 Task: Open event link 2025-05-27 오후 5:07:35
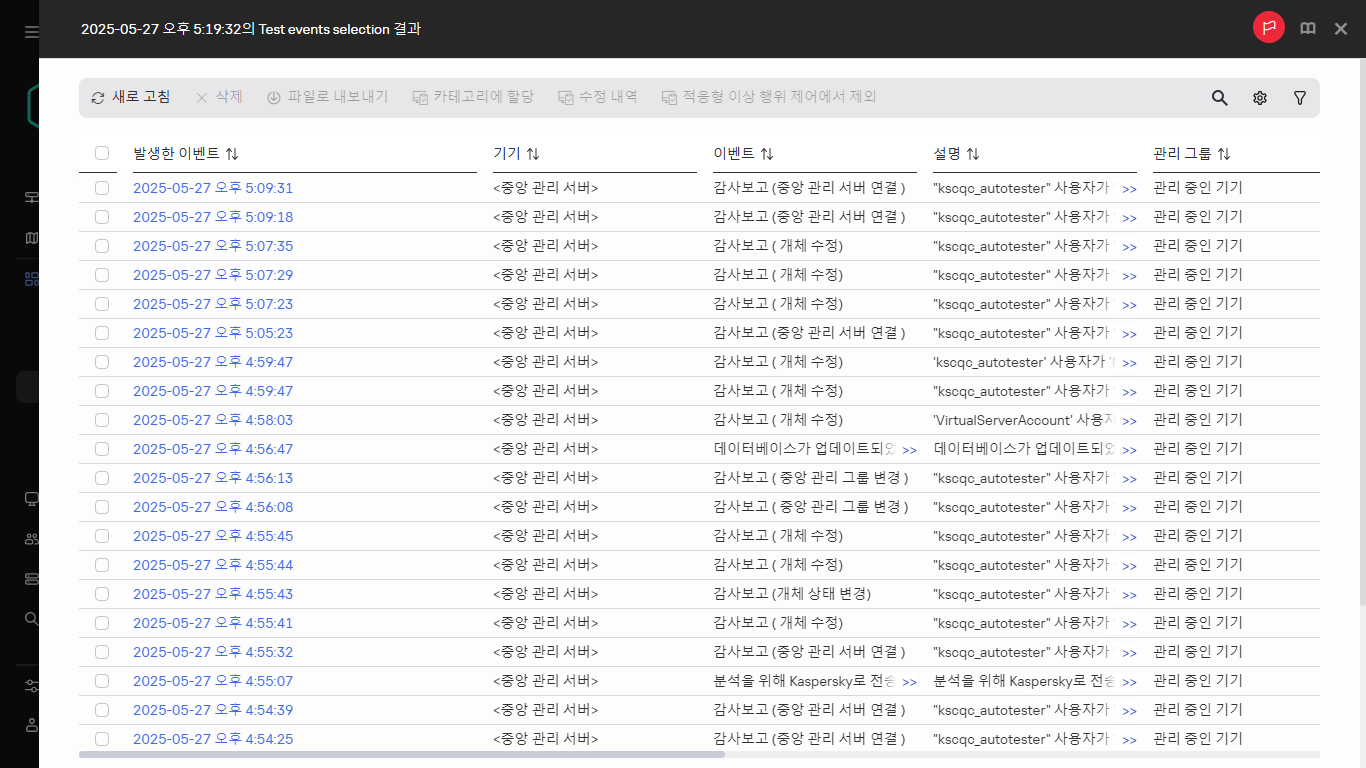click(213, 246)
